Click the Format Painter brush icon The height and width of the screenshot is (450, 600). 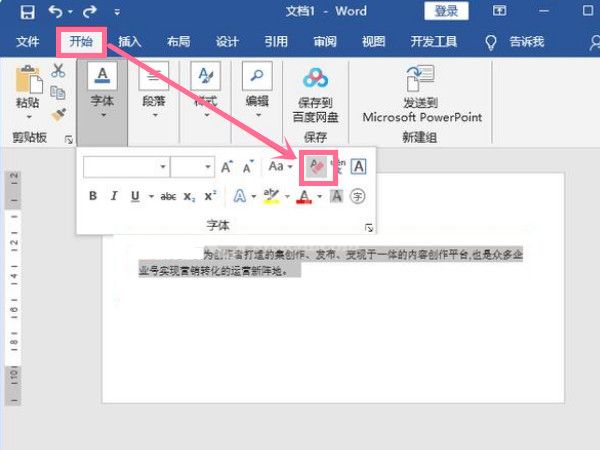click(x=58, y=115)
